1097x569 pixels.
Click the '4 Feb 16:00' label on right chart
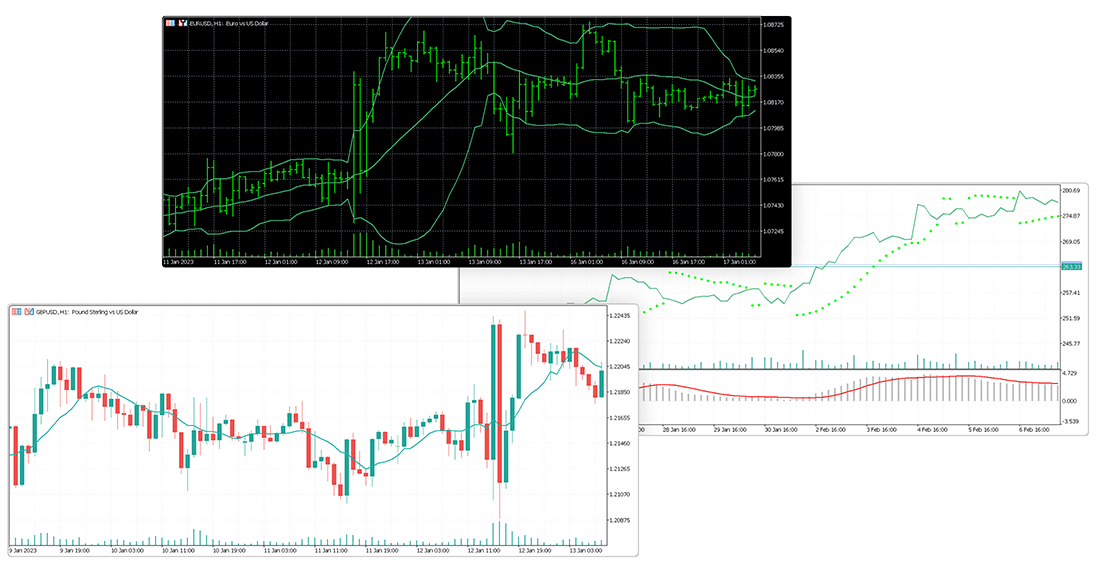pyautogui.click(x=932, y=430)
